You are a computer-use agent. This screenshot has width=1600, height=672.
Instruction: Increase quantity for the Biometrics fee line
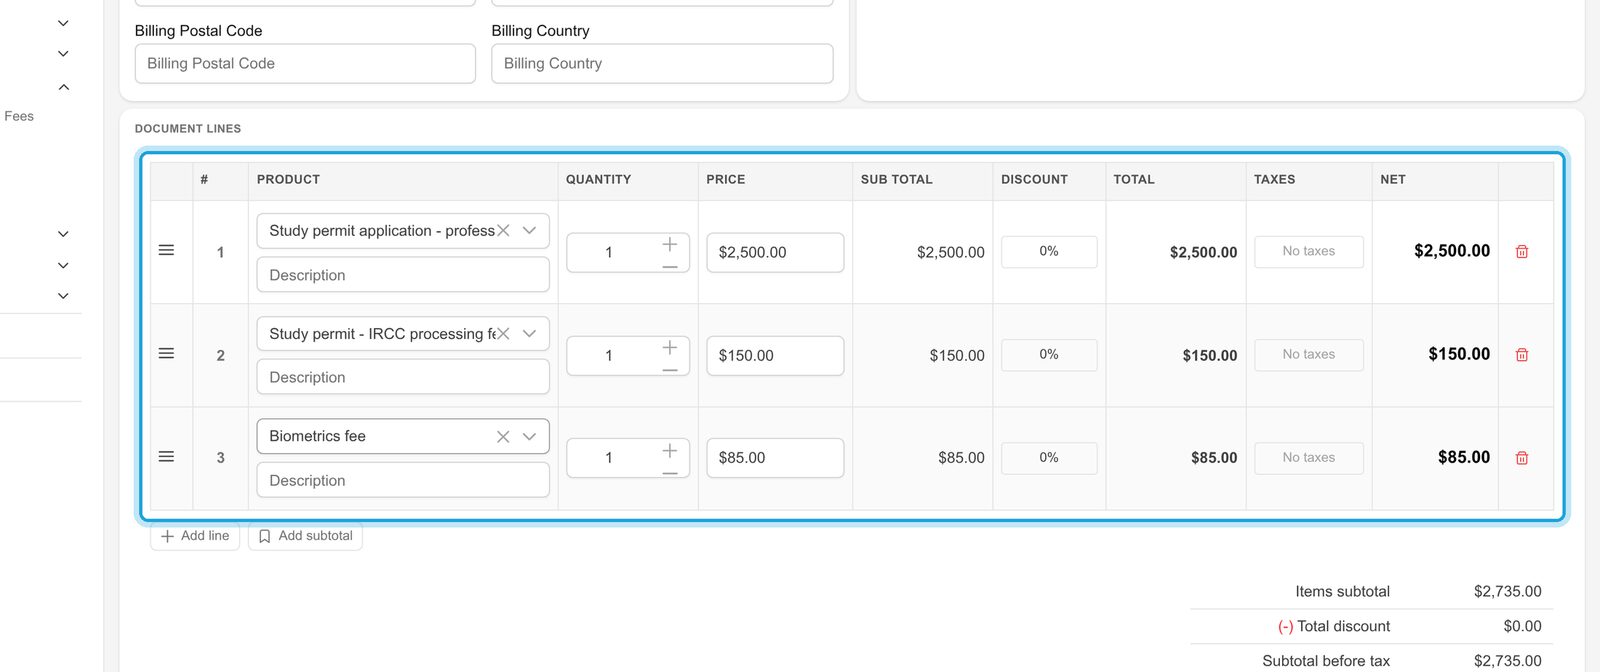(670, 450)
